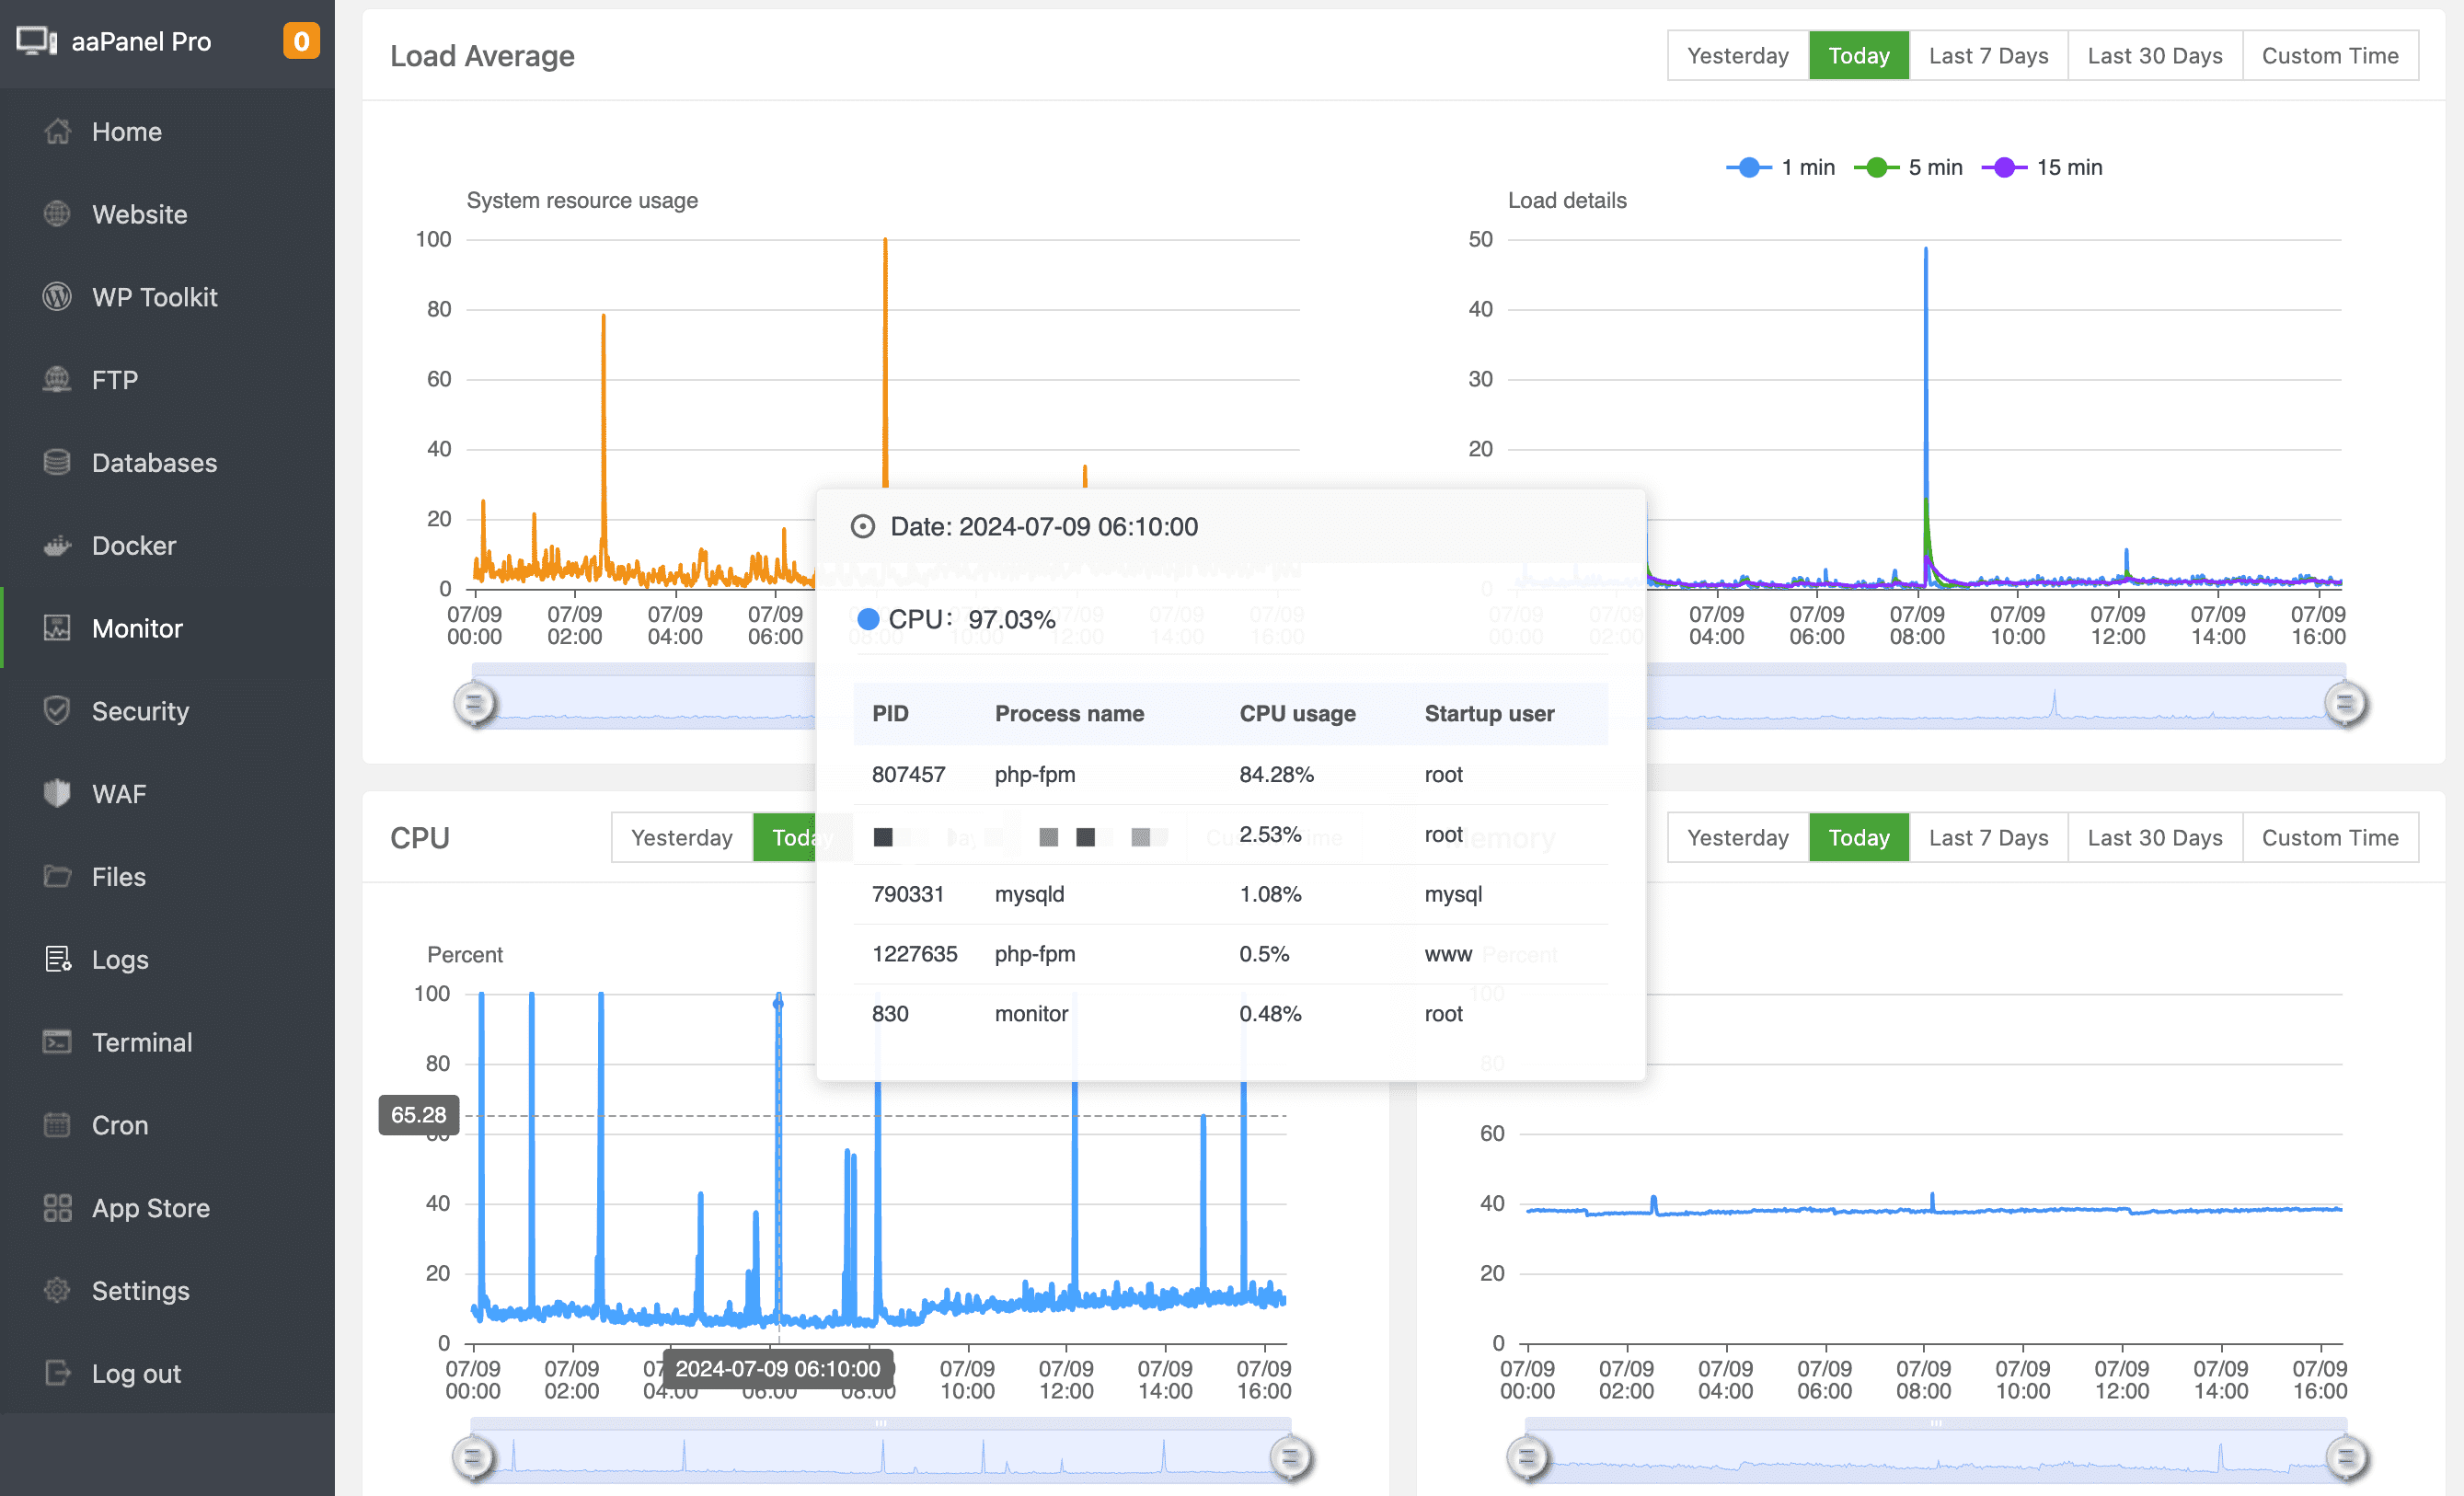The height and width of the screenshot is (1496, 2464).
Task: Open WP Toolkit WordPress icon
Action: point(57,297)
